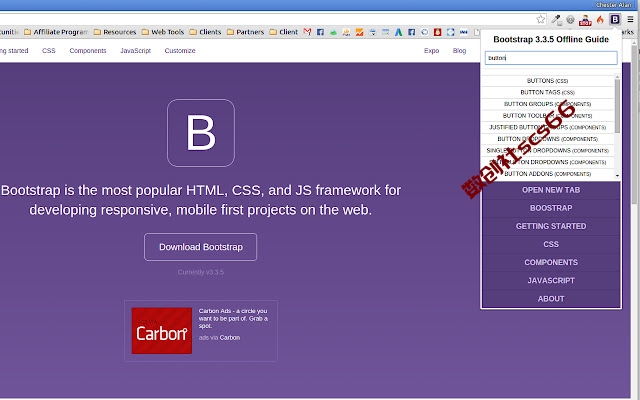Screen dimensions: 640x400
Task: Click 'ads via Carbon' link
Action: [x=219, y=338]
